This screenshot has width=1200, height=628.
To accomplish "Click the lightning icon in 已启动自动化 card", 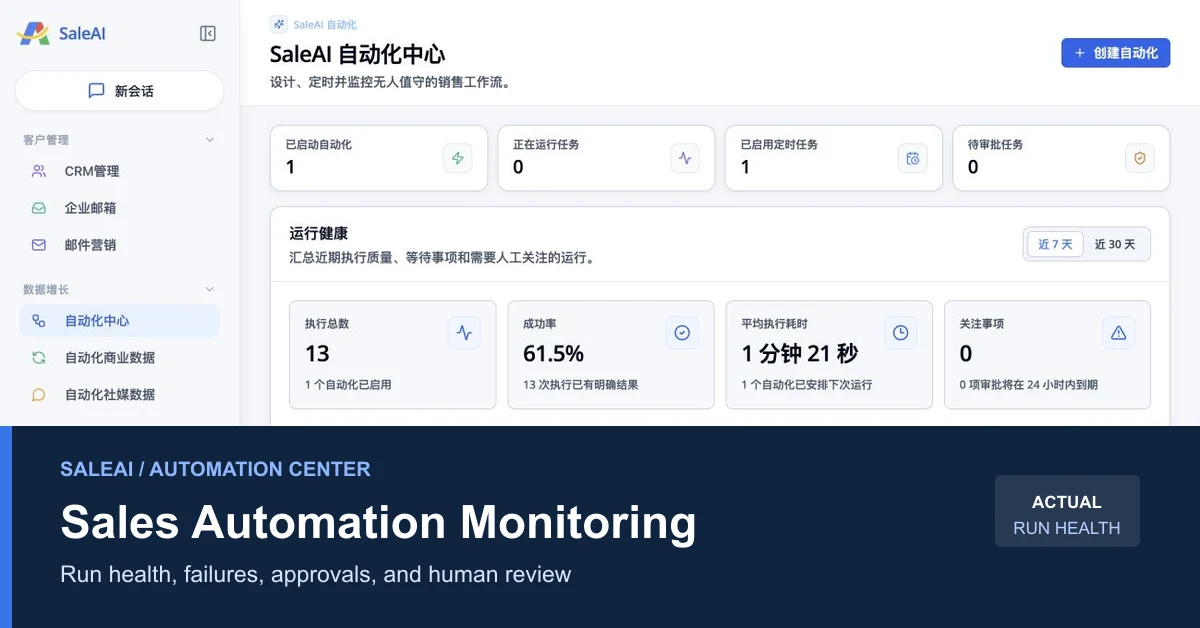I will [458, 158].
